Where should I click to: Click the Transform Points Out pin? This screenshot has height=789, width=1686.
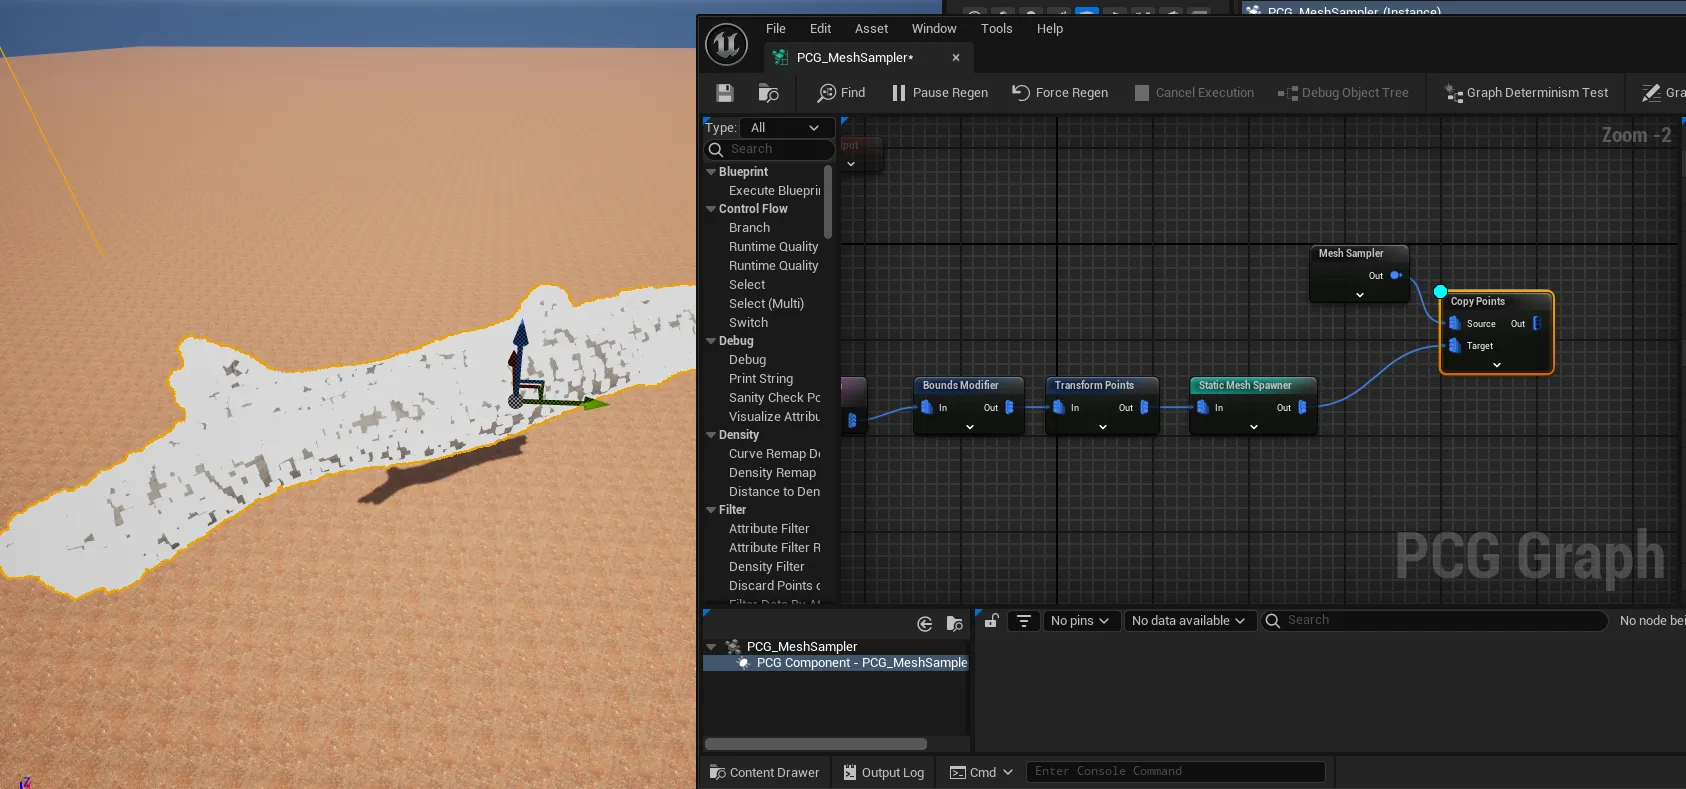[x=1145, y=407]
